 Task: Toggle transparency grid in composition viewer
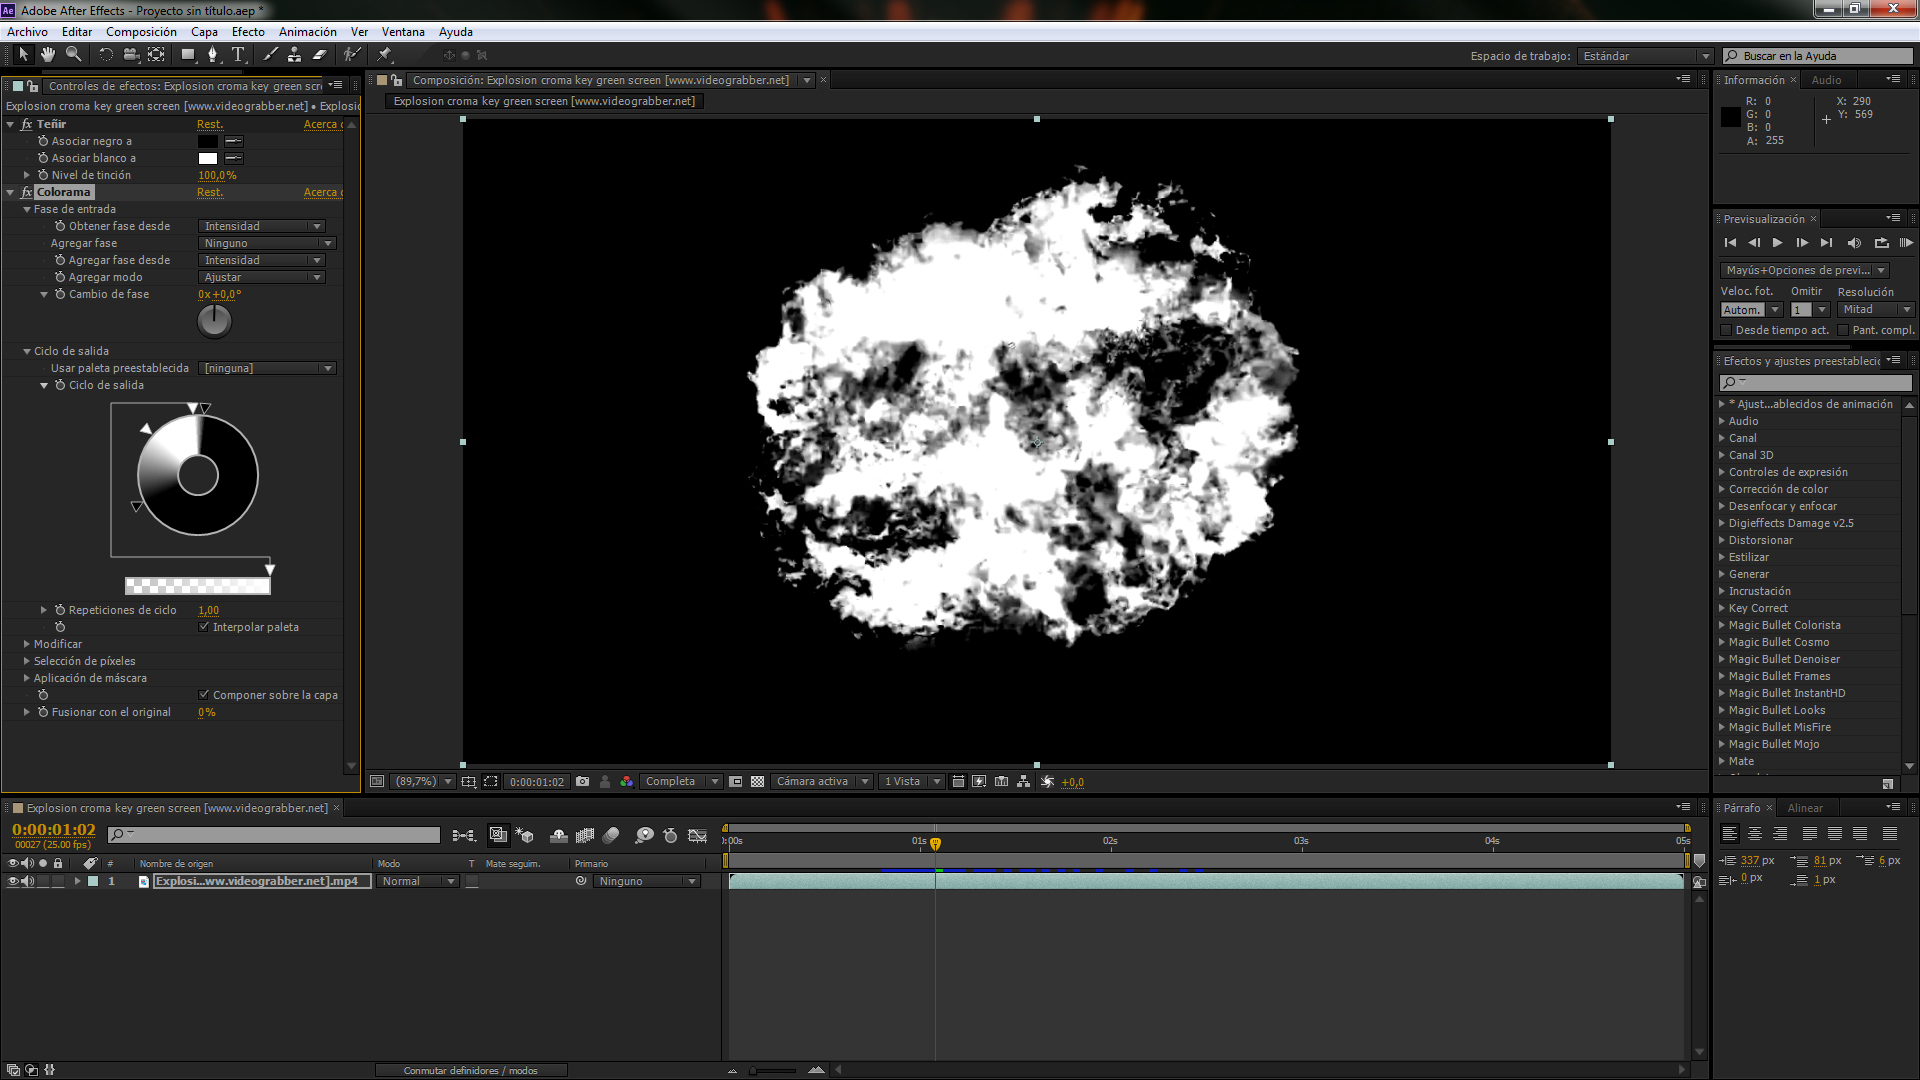[757, 782]
